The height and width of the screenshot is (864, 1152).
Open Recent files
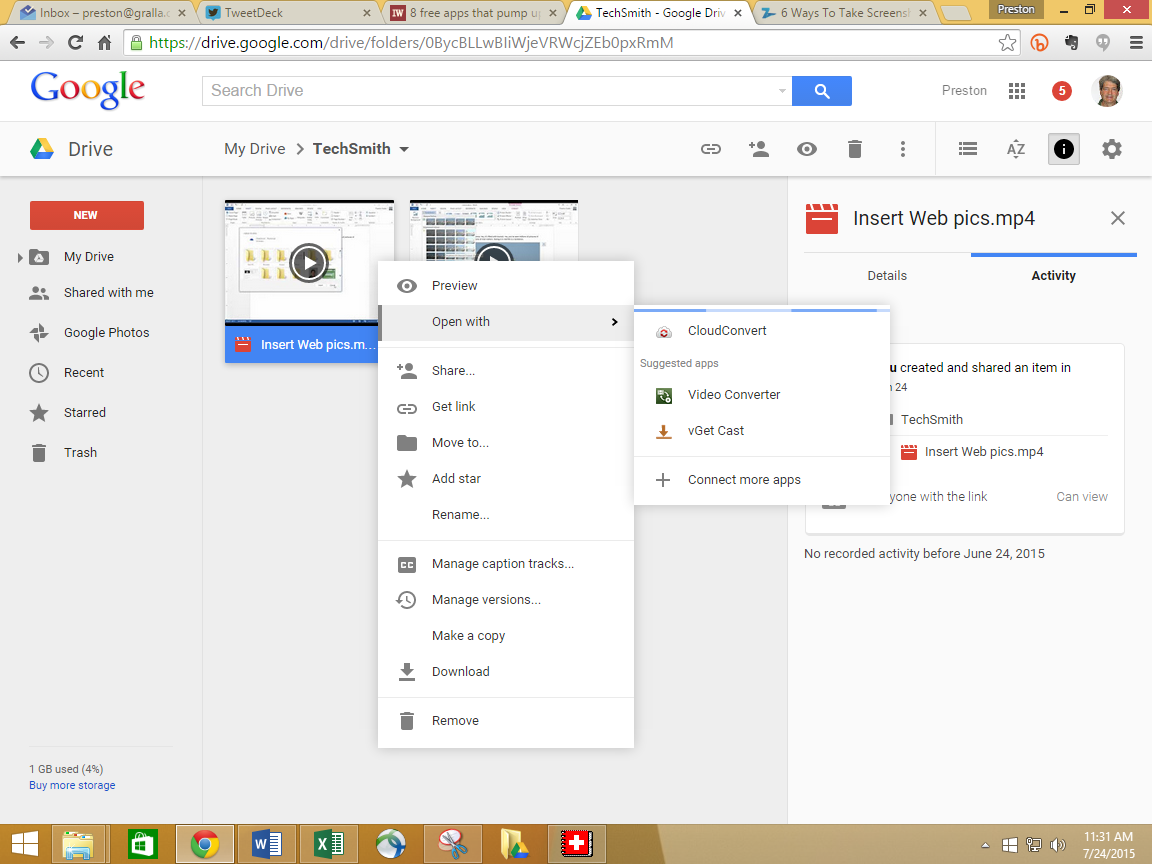[84, 372]
